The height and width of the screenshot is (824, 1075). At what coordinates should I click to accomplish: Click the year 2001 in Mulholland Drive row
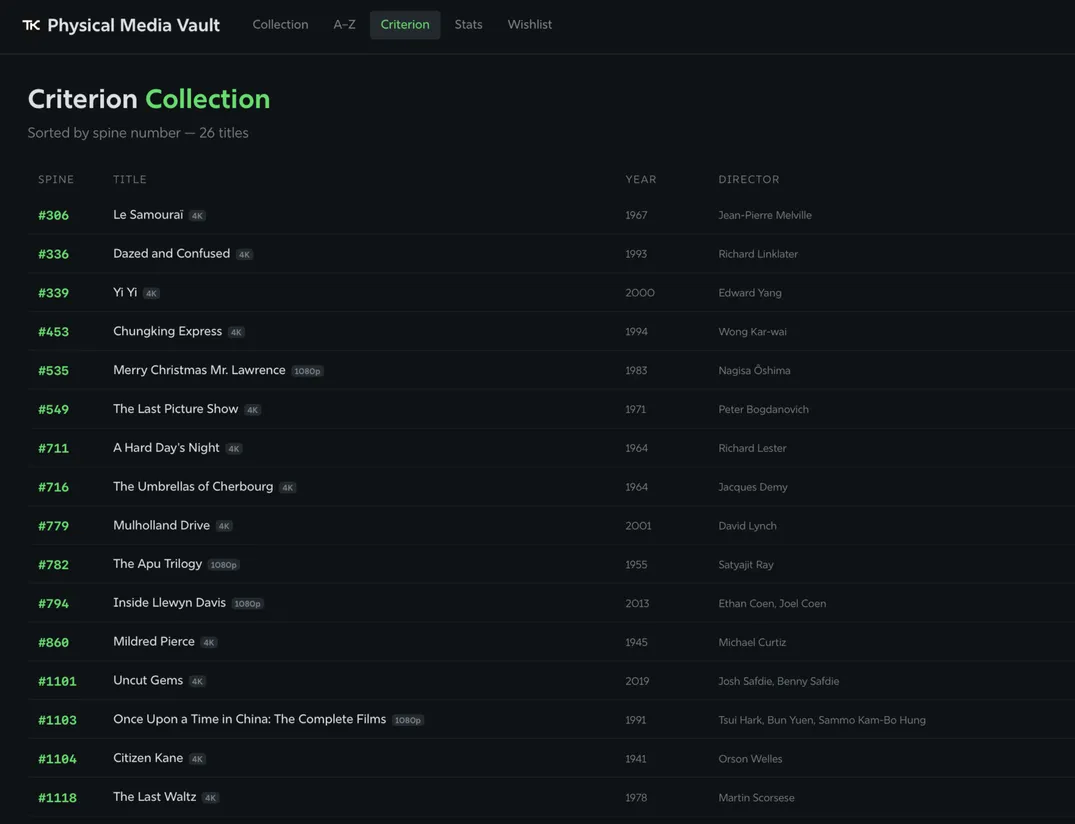click(x=638, y=526)
